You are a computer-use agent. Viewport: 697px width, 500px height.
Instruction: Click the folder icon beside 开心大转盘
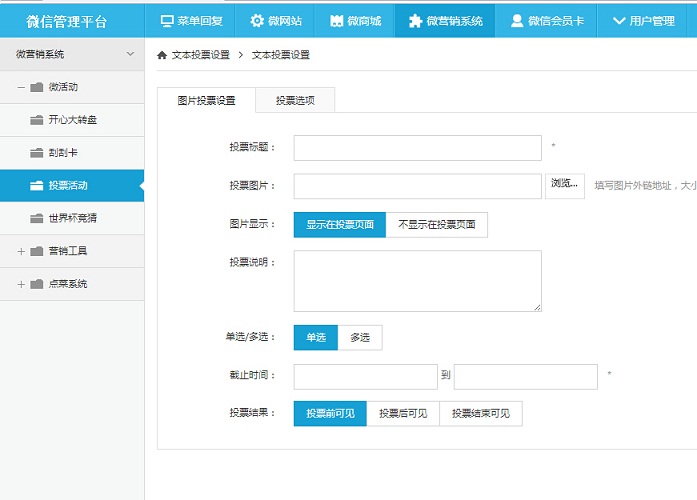click(x=36, y=120)
